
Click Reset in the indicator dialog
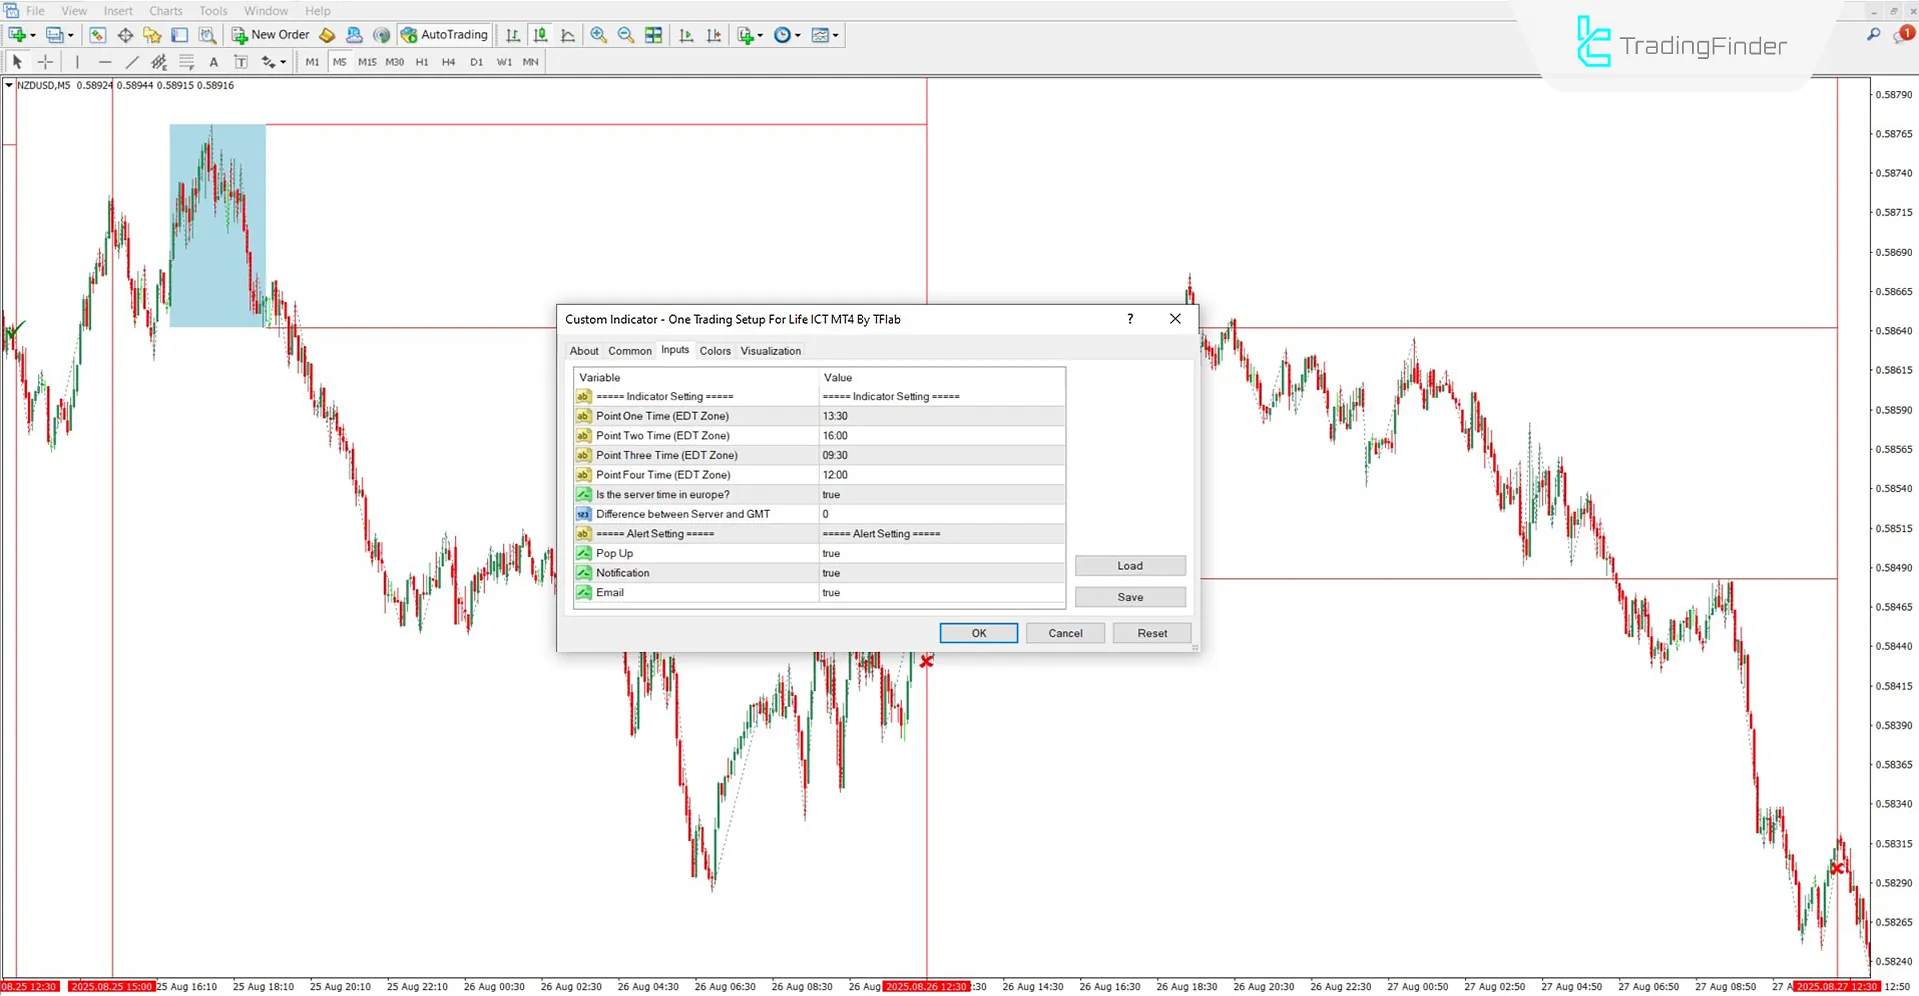[1151, 632]
